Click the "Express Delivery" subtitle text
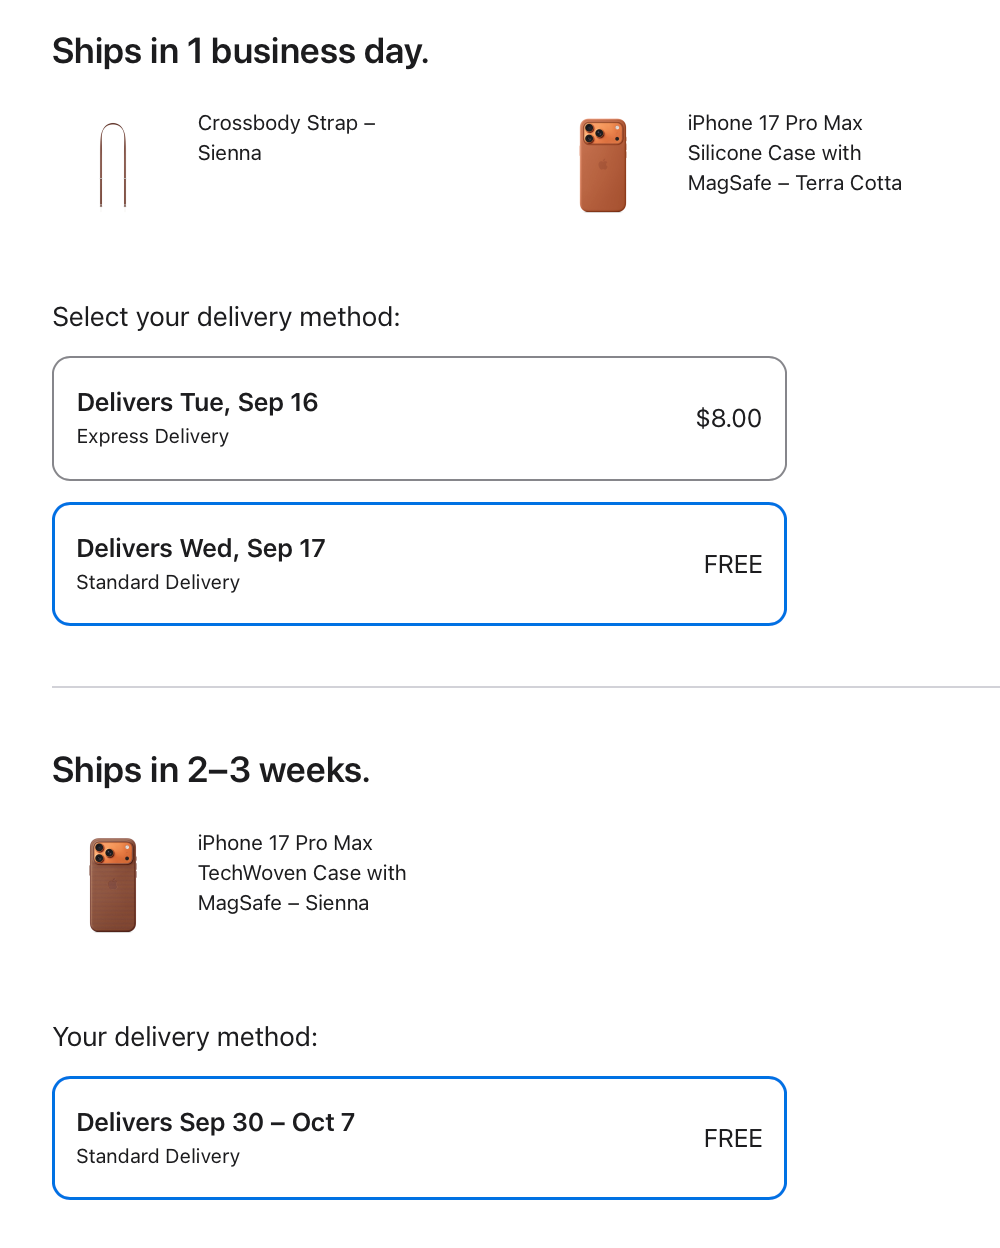Screen dimensions: 1000x1248 point(153,437)
